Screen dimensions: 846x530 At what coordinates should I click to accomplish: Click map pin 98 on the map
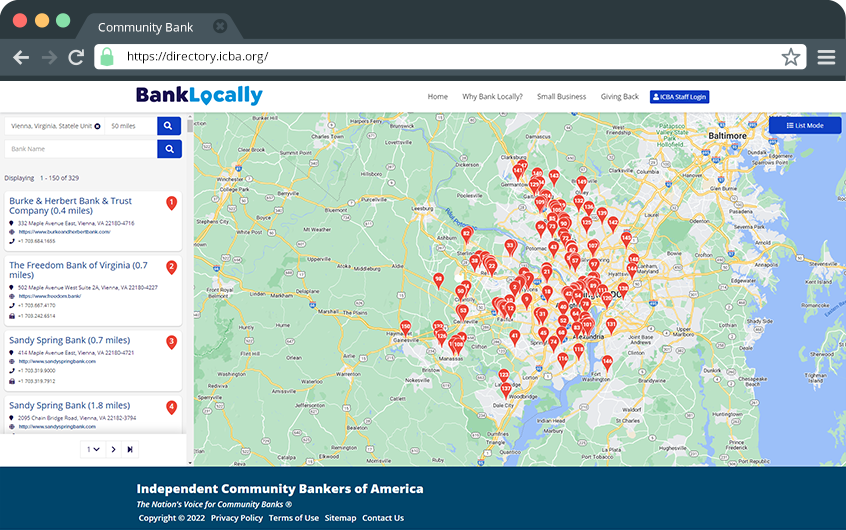click(439, 281)
